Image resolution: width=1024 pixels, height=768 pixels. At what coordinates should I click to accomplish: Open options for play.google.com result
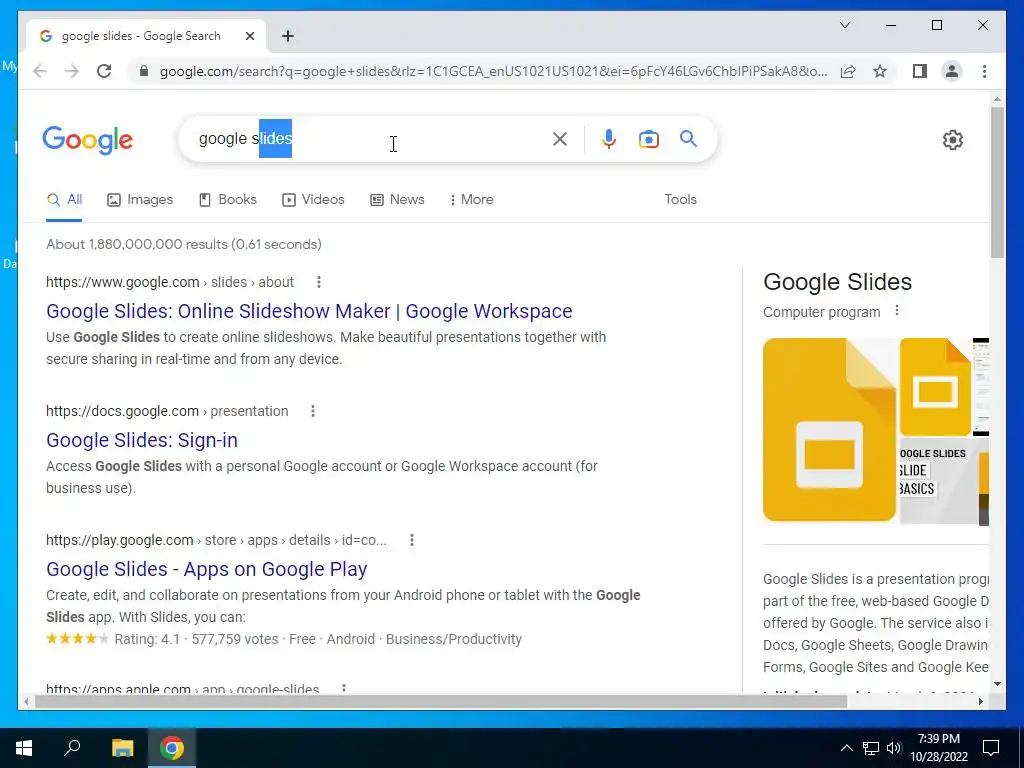(411, 540)
